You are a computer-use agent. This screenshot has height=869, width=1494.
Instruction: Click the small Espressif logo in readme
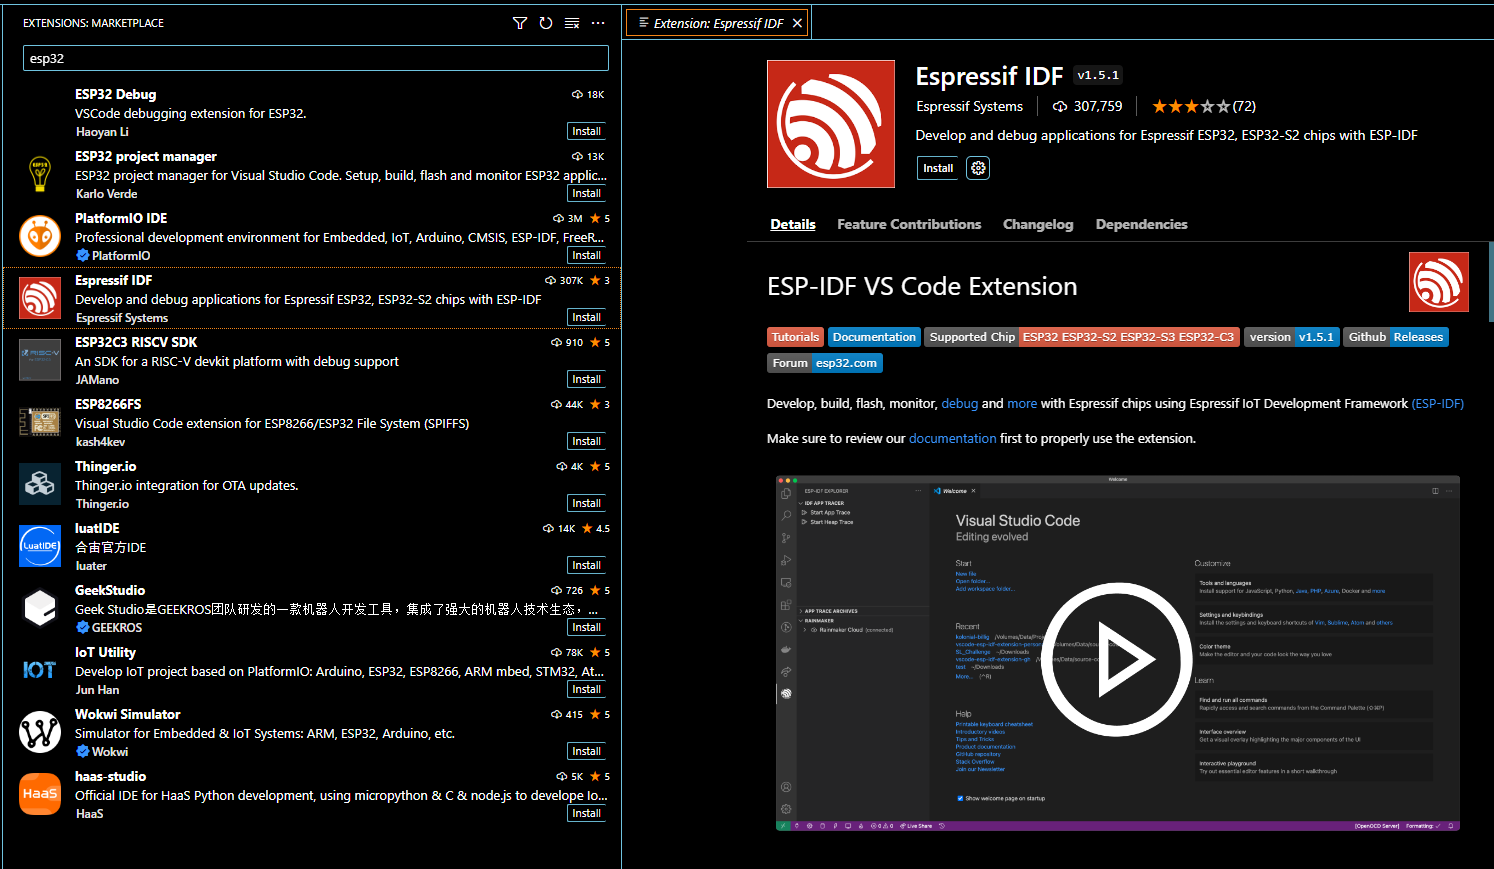point(1439,282)
